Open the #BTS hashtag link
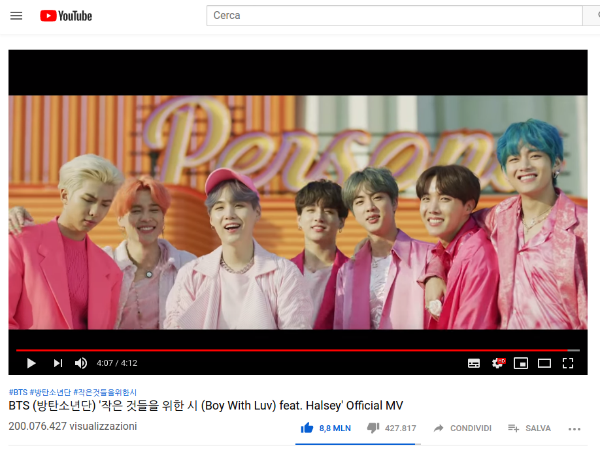 tap(18, 392)
